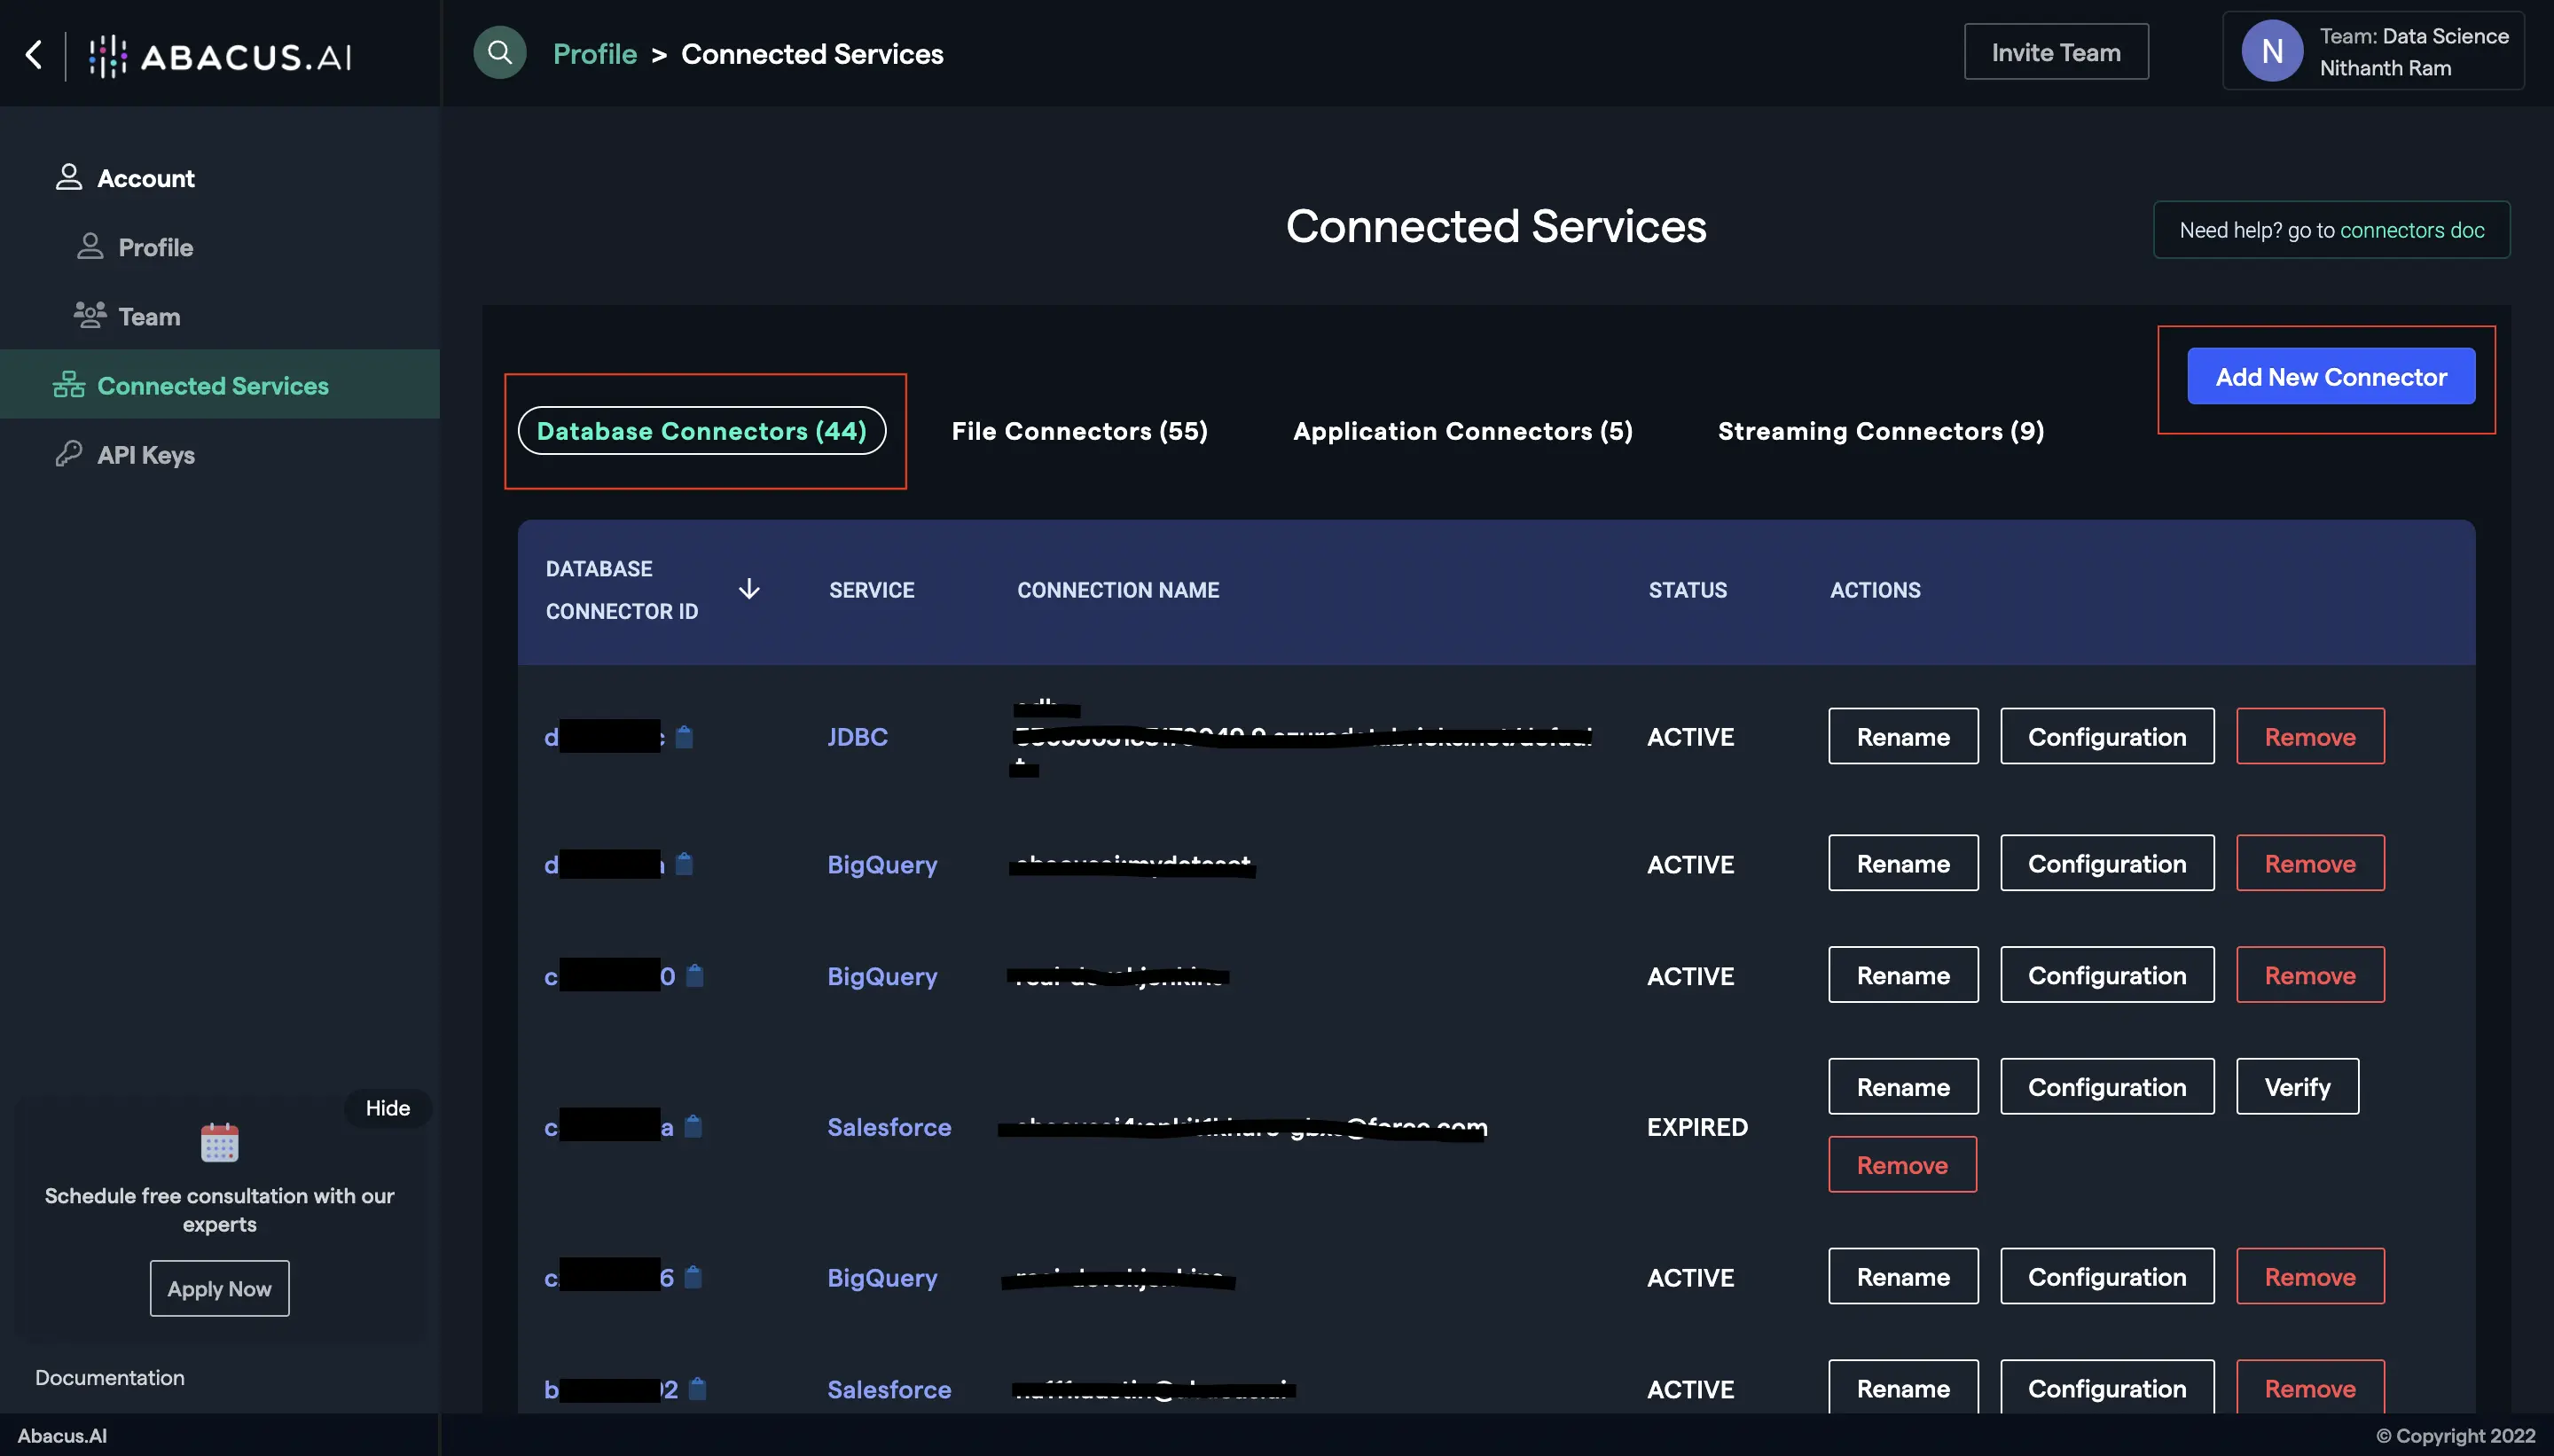The height and width of the screenshot is (1456, 2554).
Task: Verify the expired Salesforce connection
Action: point(2295,1086)
